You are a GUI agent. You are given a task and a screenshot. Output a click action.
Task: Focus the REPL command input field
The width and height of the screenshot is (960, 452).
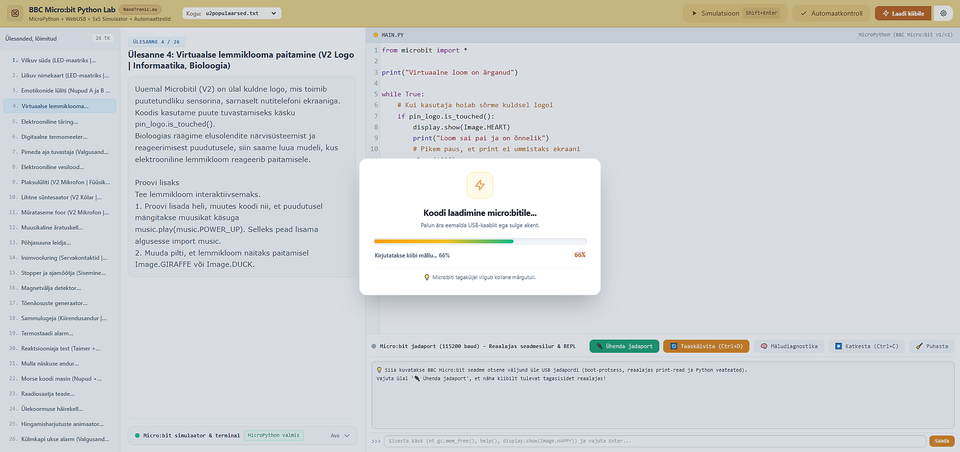tap(654, 441)
